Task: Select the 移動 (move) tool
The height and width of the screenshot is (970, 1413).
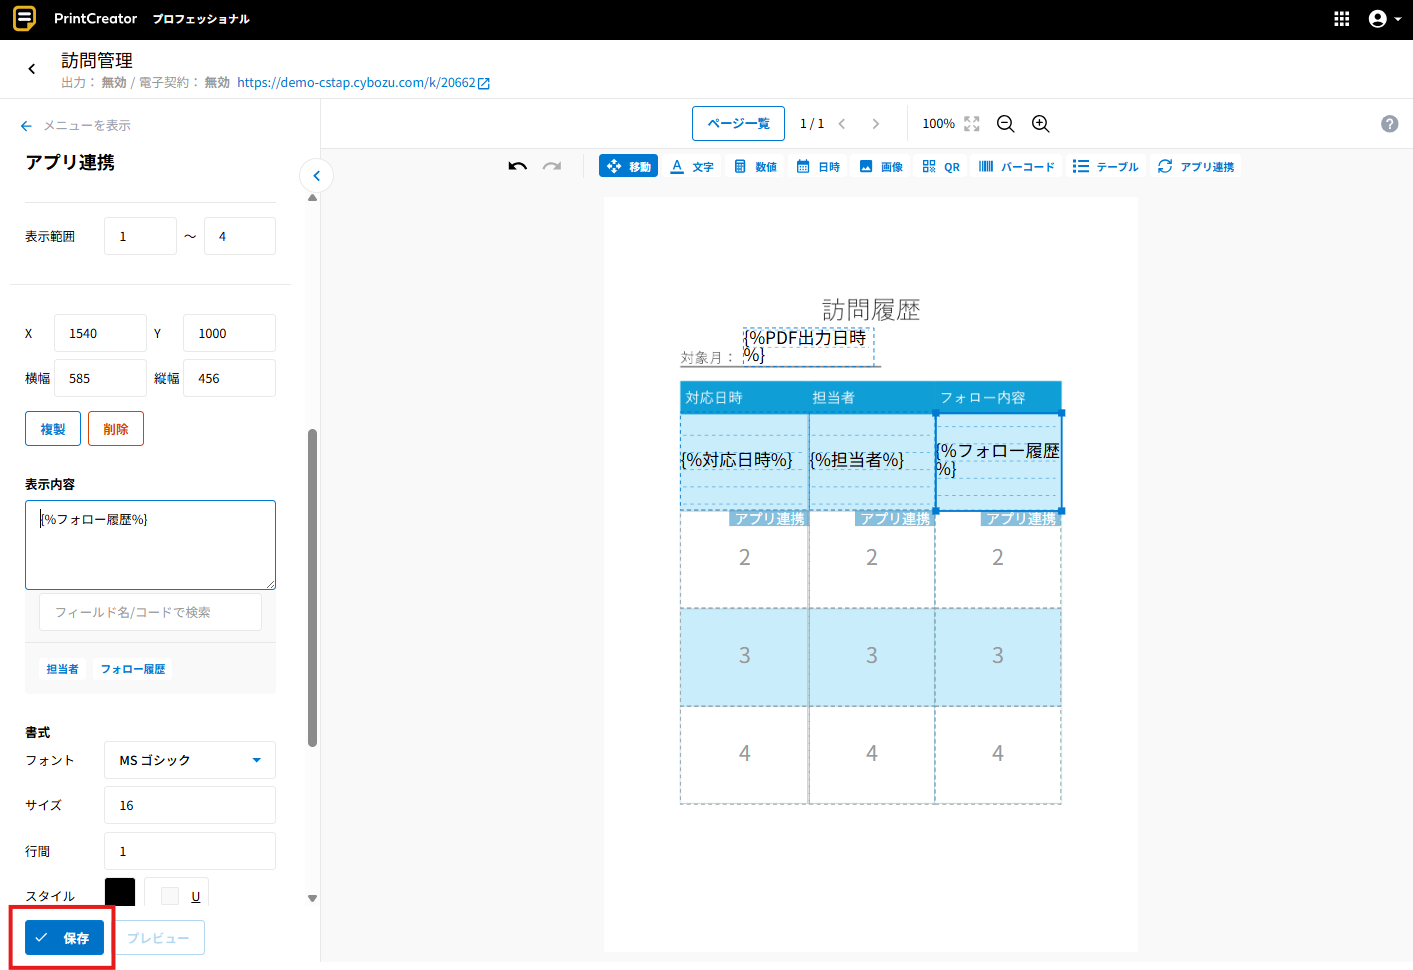Action: [x=628, y=166]
